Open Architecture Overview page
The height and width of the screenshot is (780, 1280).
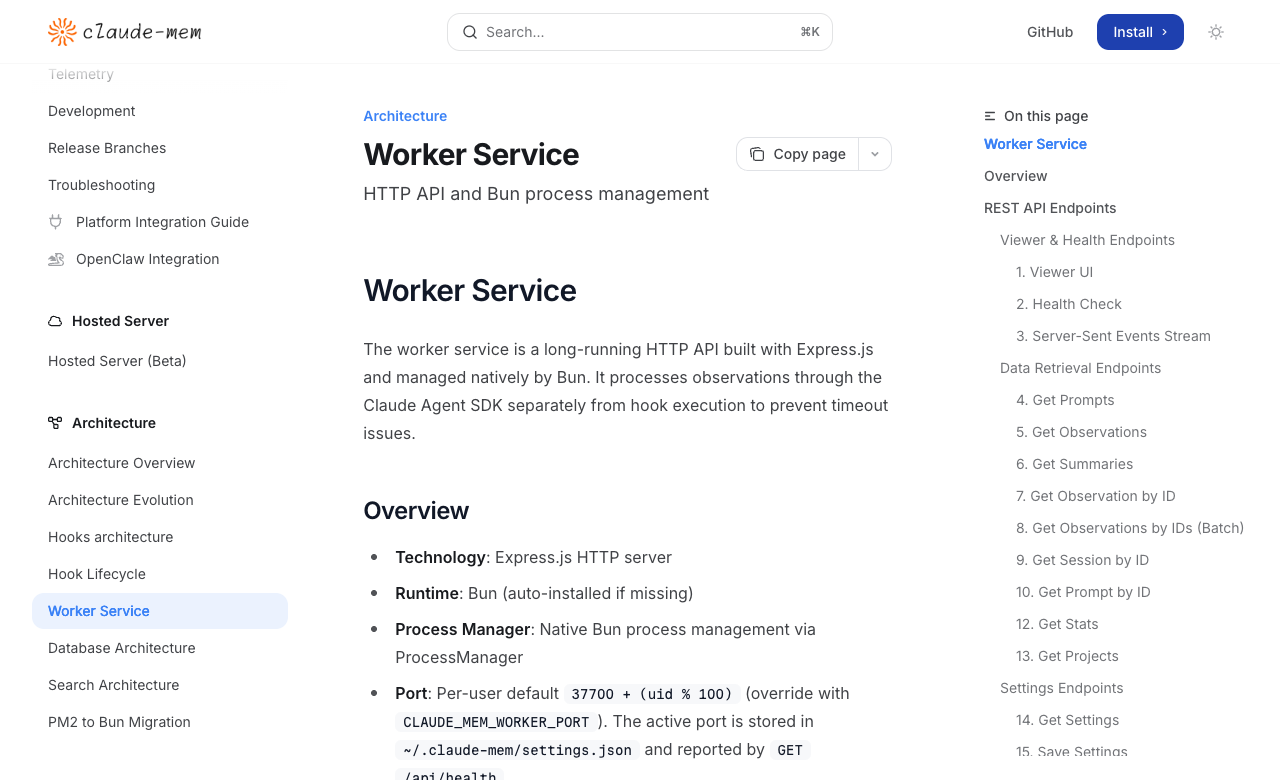coord(122,463)
